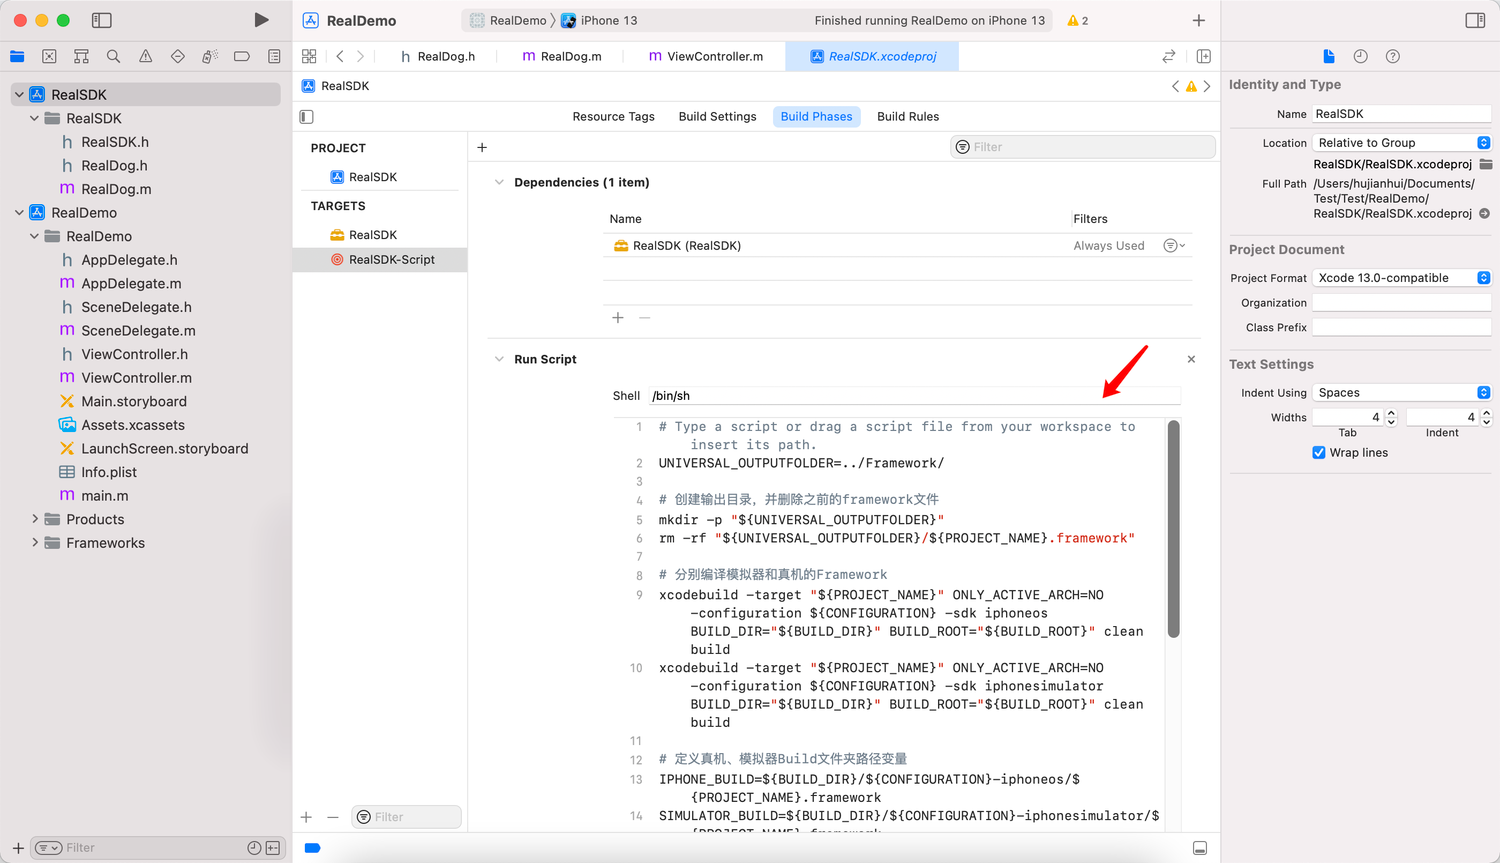The width and height of the screenshot is (1500, 863).
Task: Click the script editor scrollbar
Action: pyautogui.click(x=1173, y=529)
